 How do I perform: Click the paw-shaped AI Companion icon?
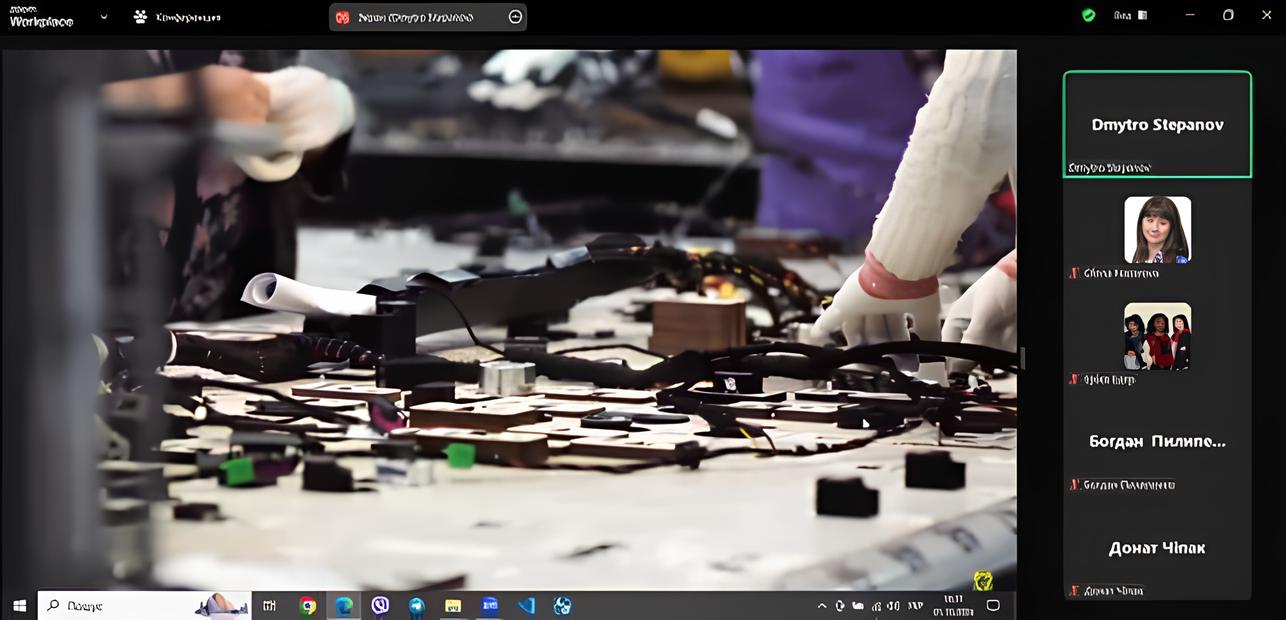140,17
